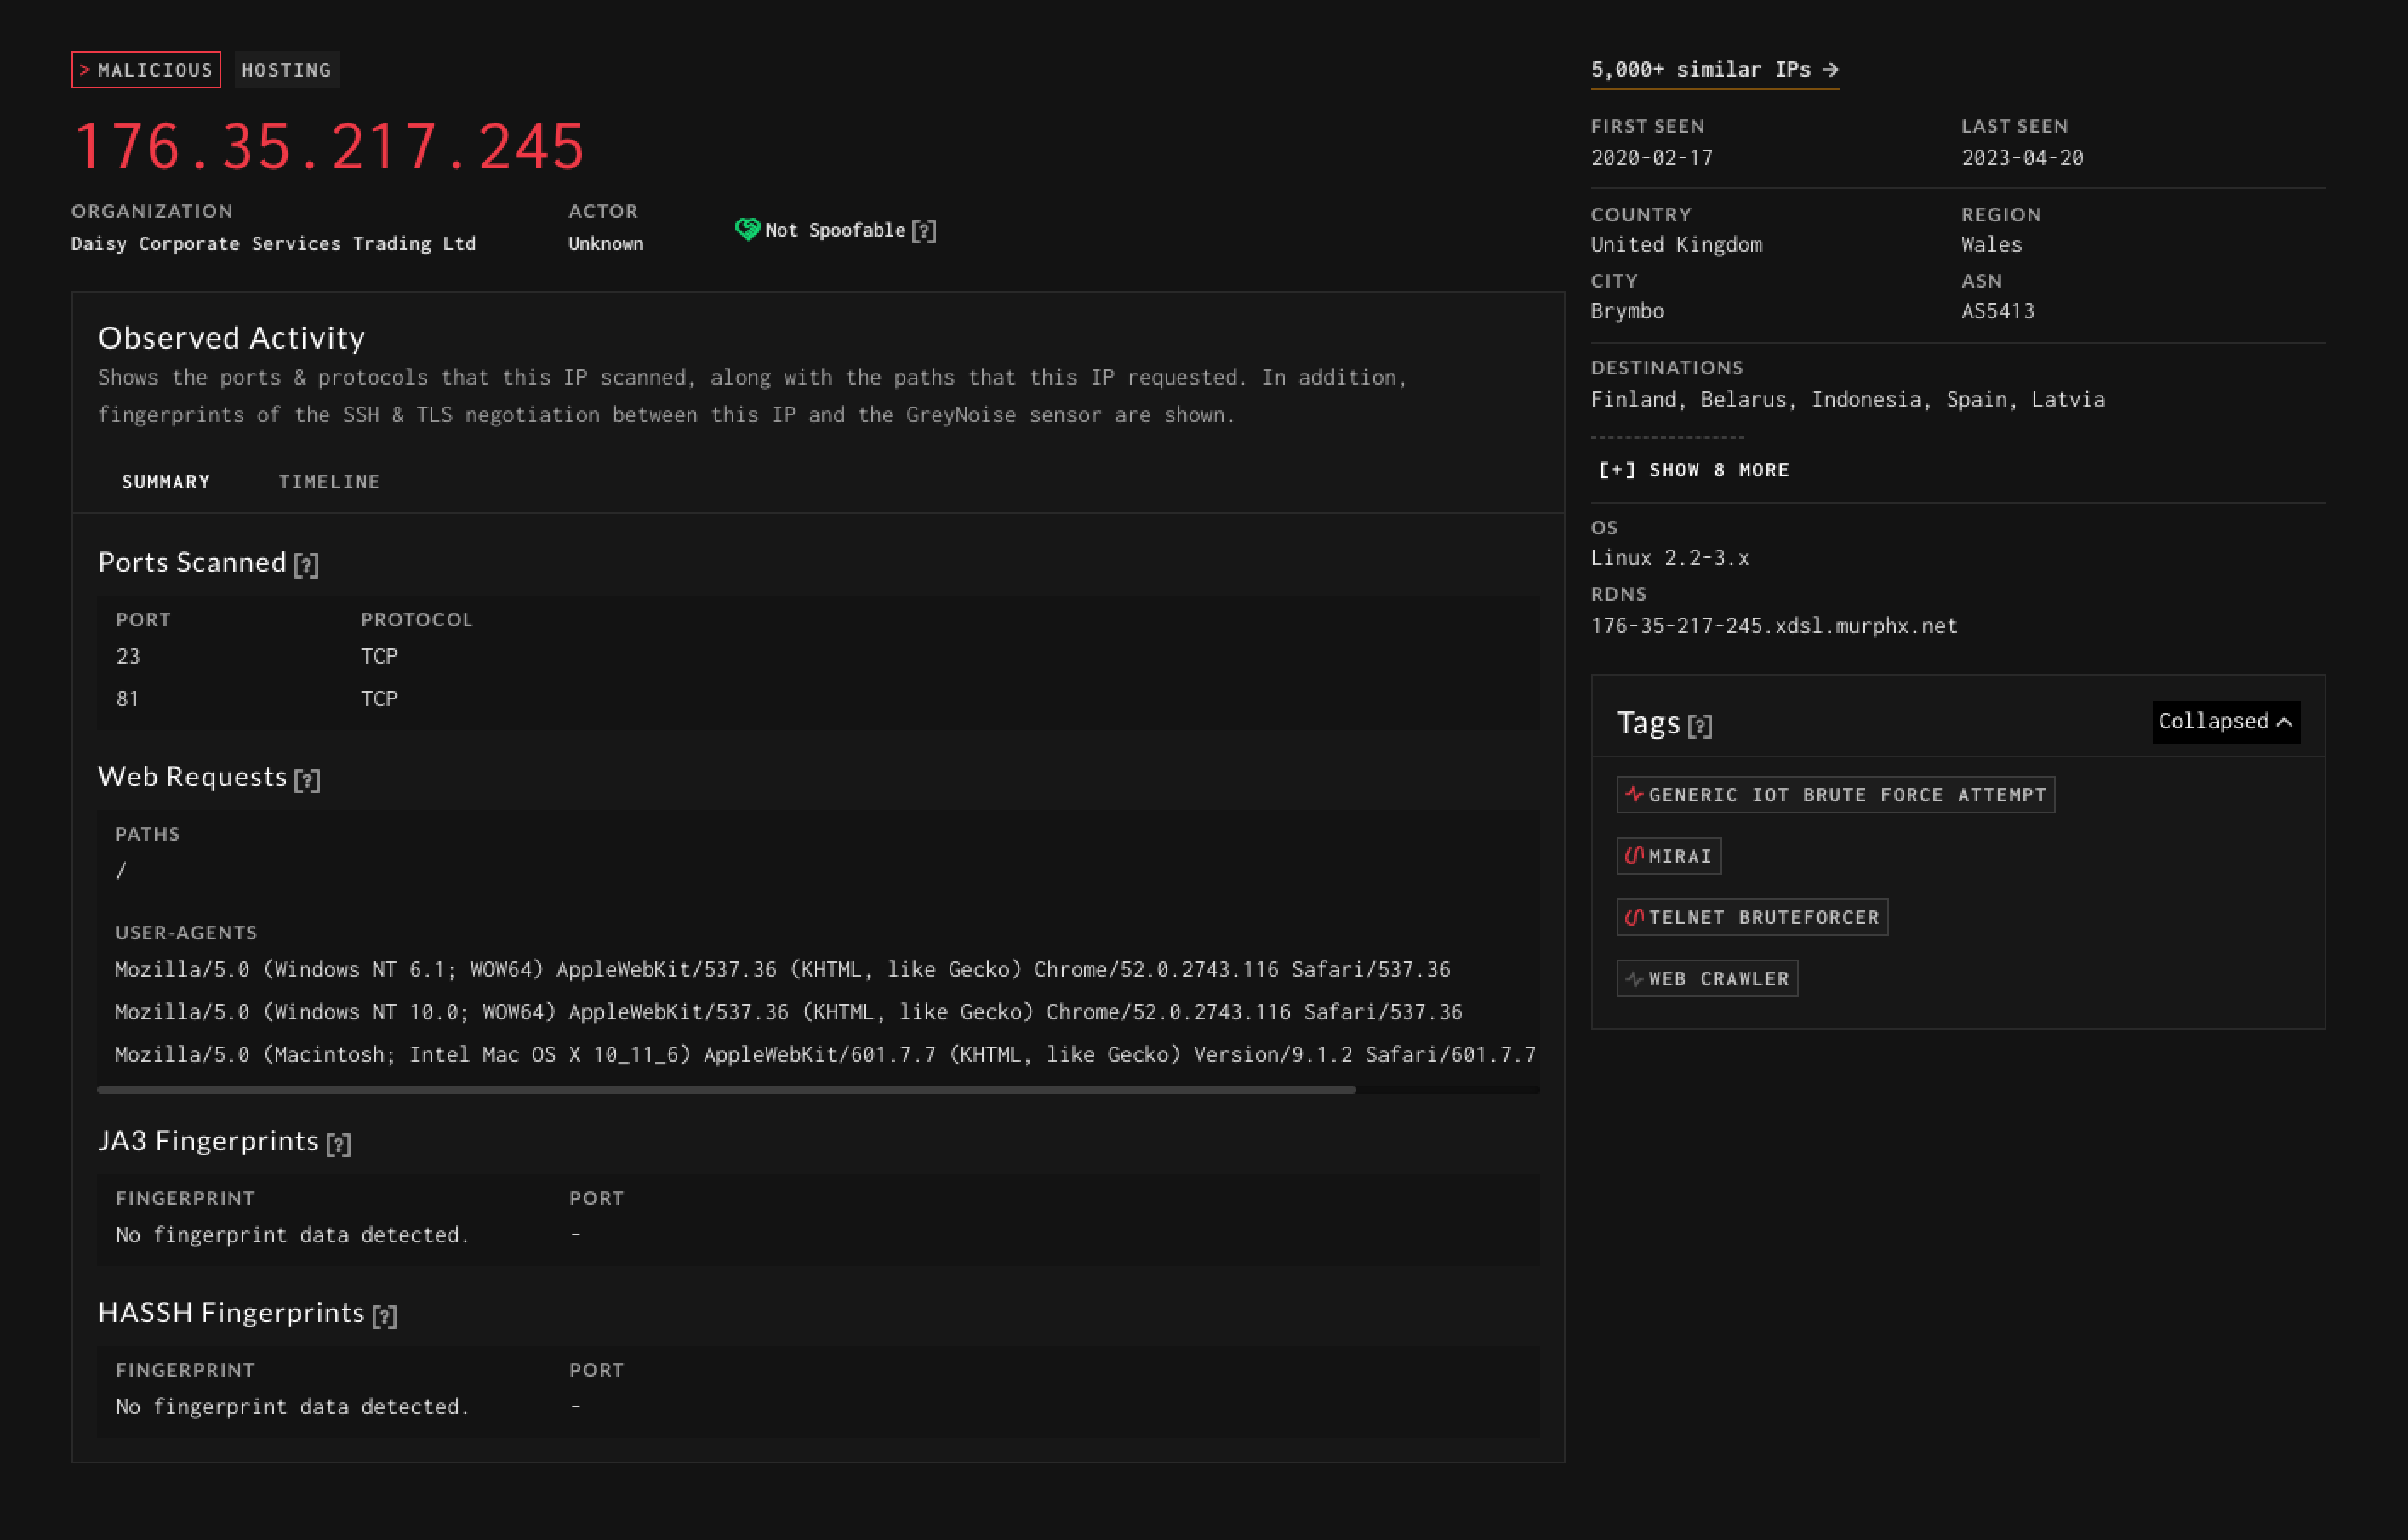Viewport: 2408px width, 1540px height.
Task: Click the MALICIOUS classification badge
Action: [146, 69]
